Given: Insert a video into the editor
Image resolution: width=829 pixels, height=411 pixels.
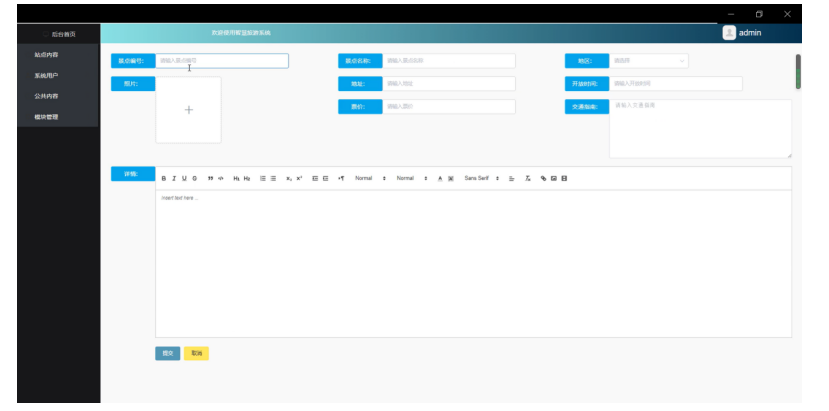Looking at the screenshot, I should (x=564, y=179).
